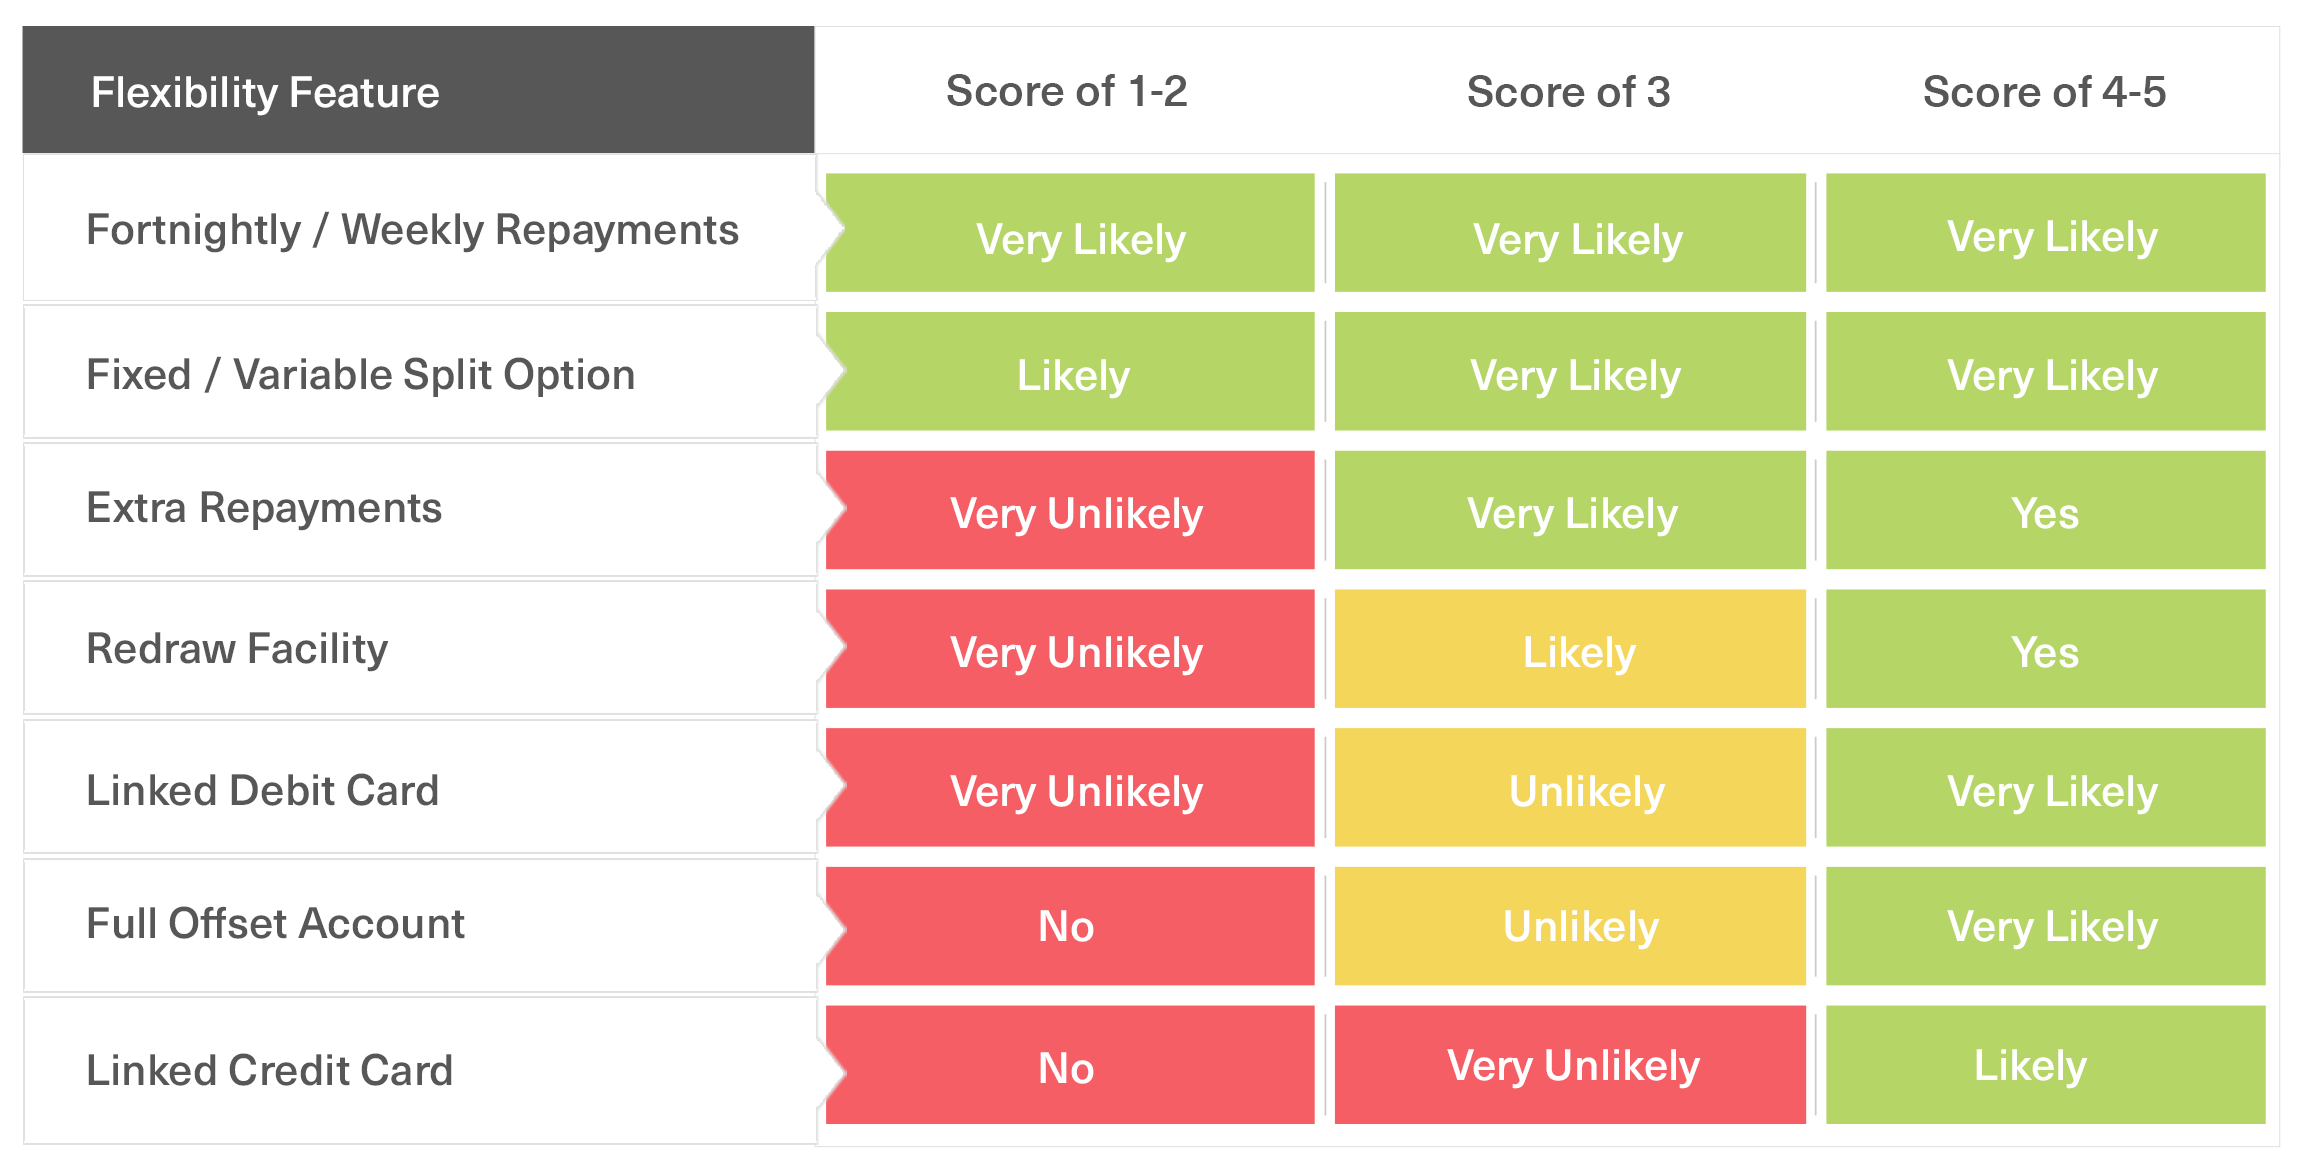Click green Likely cell for Linked Credit Card
The height and width of the screenshot is (1175, 2304).
click(2046, 1065)
